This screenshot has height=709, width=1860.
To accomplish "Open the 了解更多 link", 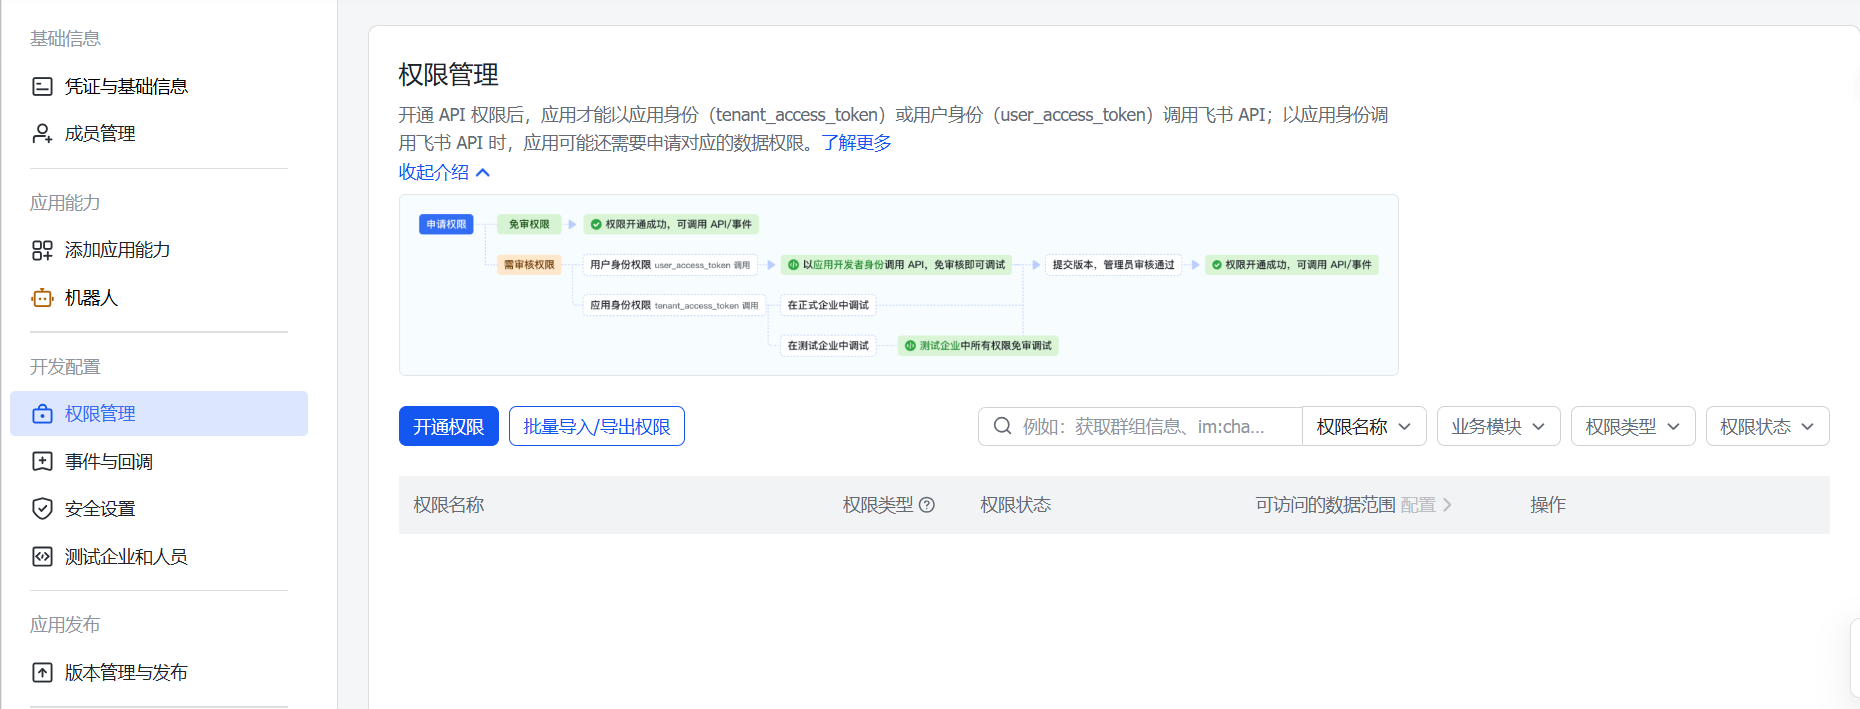I will point(856,143).
